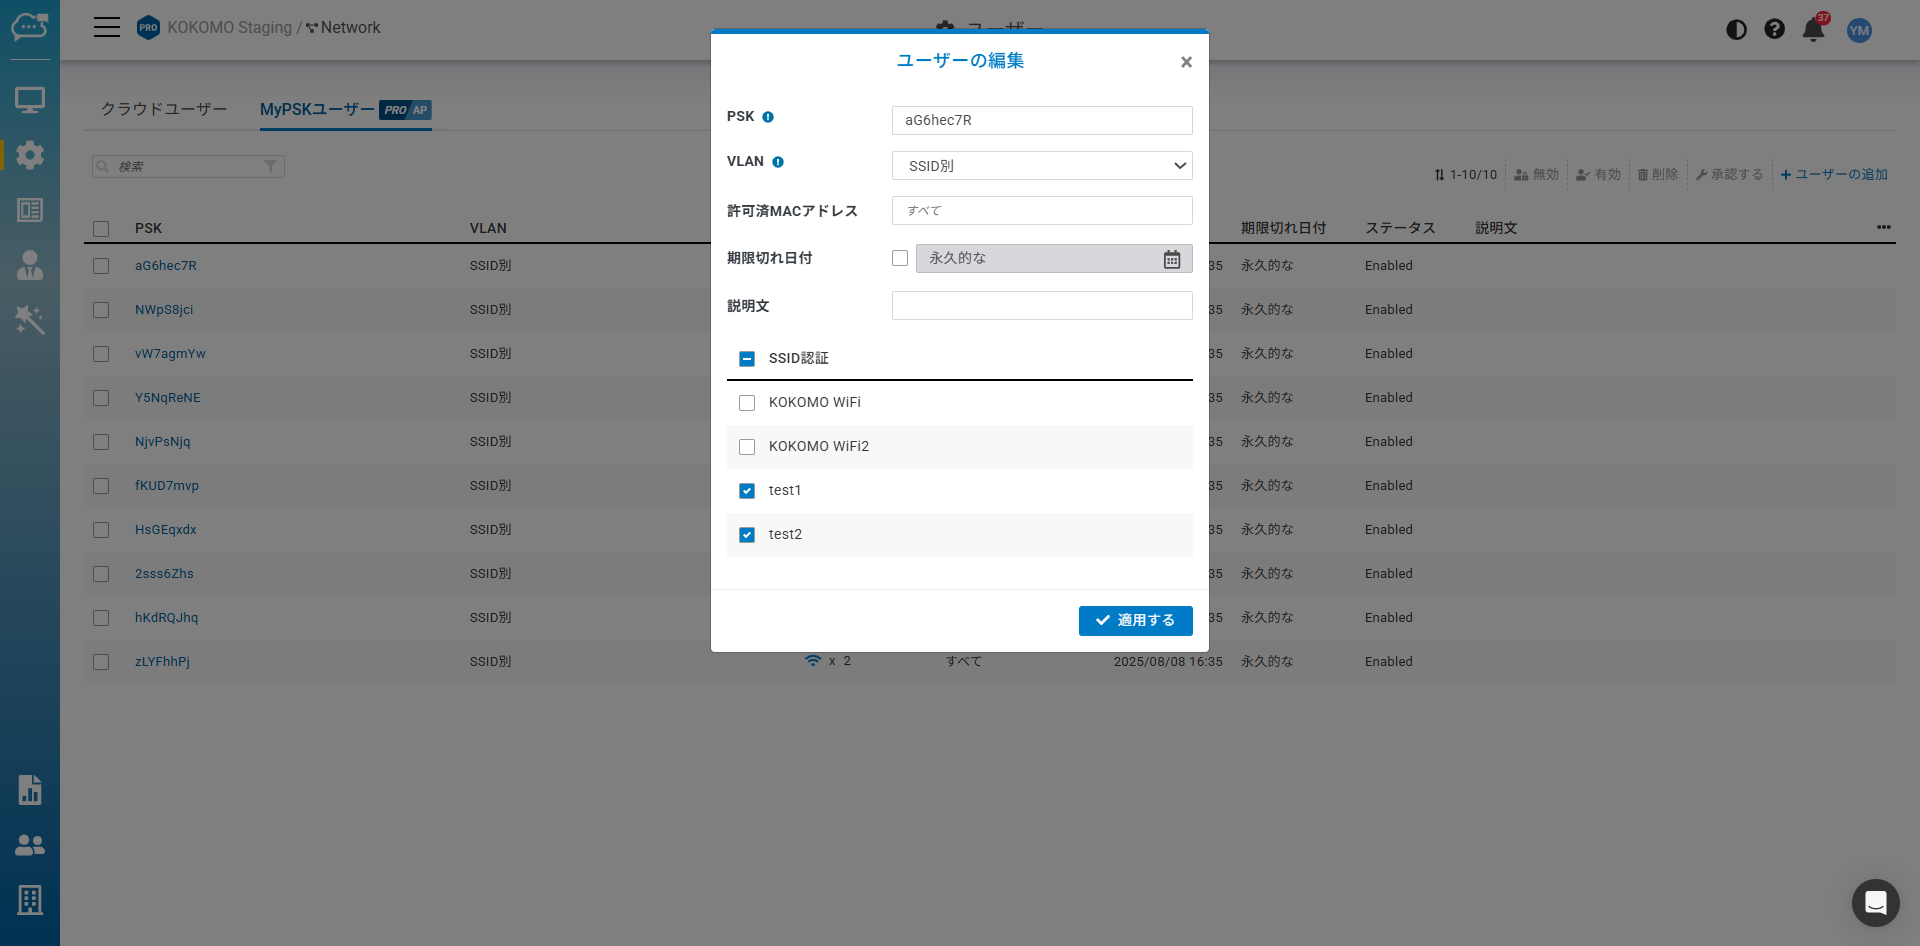Open the search filter funnel dropdown
The image size is (1920, 946).
270,167
